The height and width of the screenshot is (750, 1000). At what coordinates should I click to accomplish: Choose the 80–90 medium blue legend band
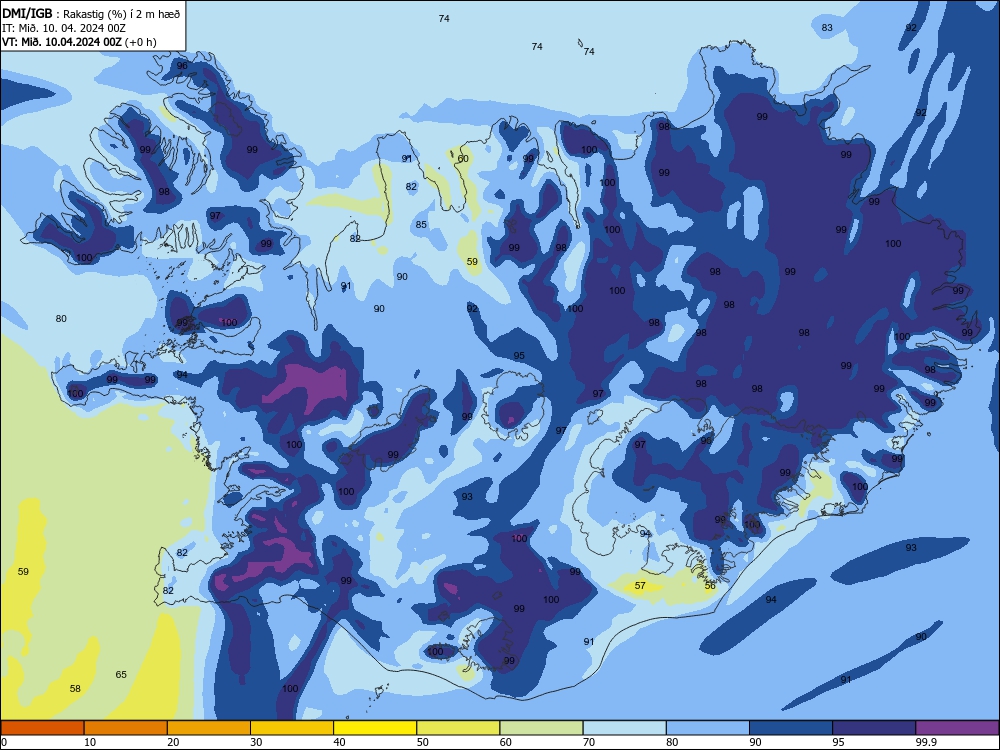[x=708, y=728]
